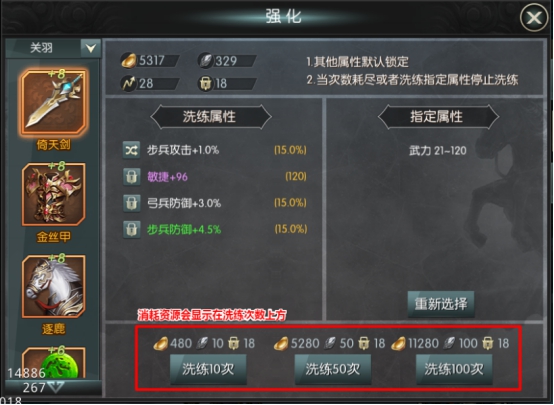Select the 金丝甲 armor equipment icon
The image size is (554, 405).
[x=54, y=194]
